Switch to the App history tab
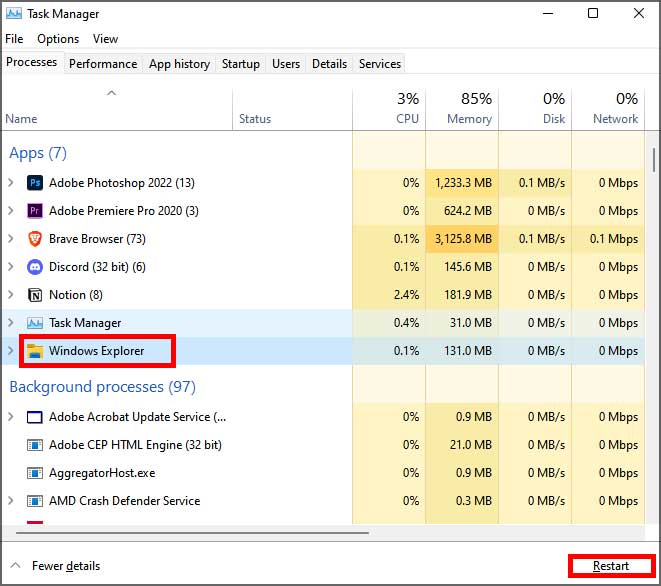Screen dimensions: 661x586 pos(179,64)
